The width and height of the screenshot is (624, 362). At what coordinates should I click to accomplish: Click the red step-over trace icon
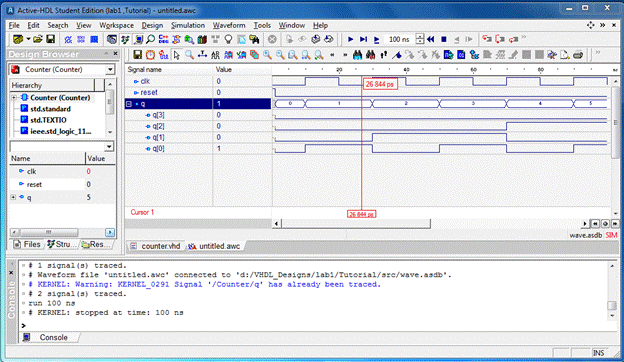click(500, 39)
